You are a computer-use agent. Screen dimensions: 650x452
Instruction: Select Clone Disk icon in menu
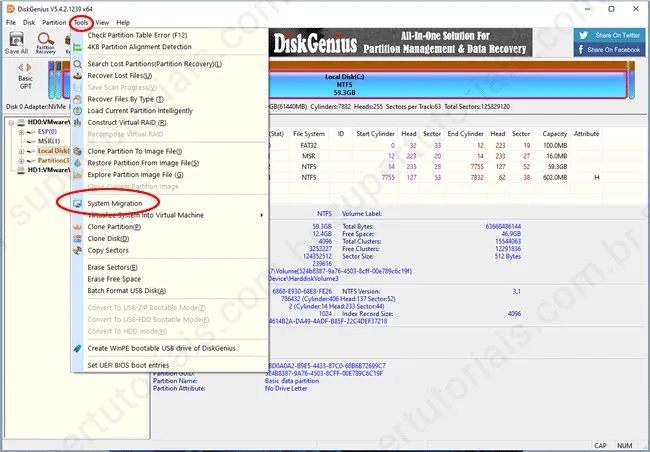[78, 239]
